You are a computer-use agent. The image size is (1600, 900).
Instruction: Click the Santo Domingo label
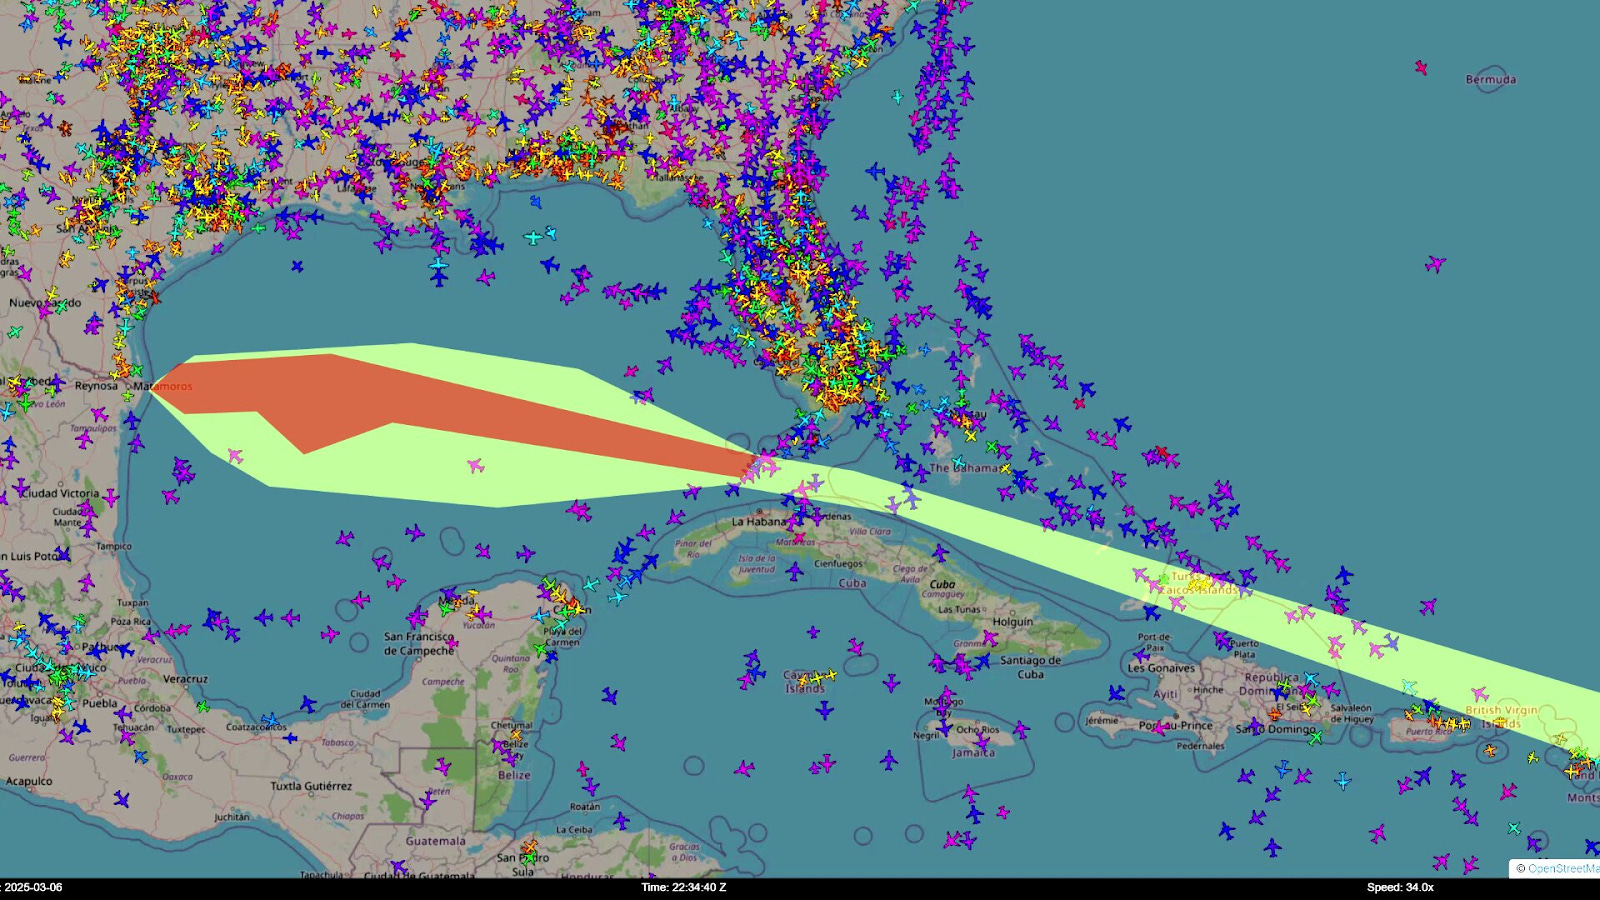(x=1275, y=729)
